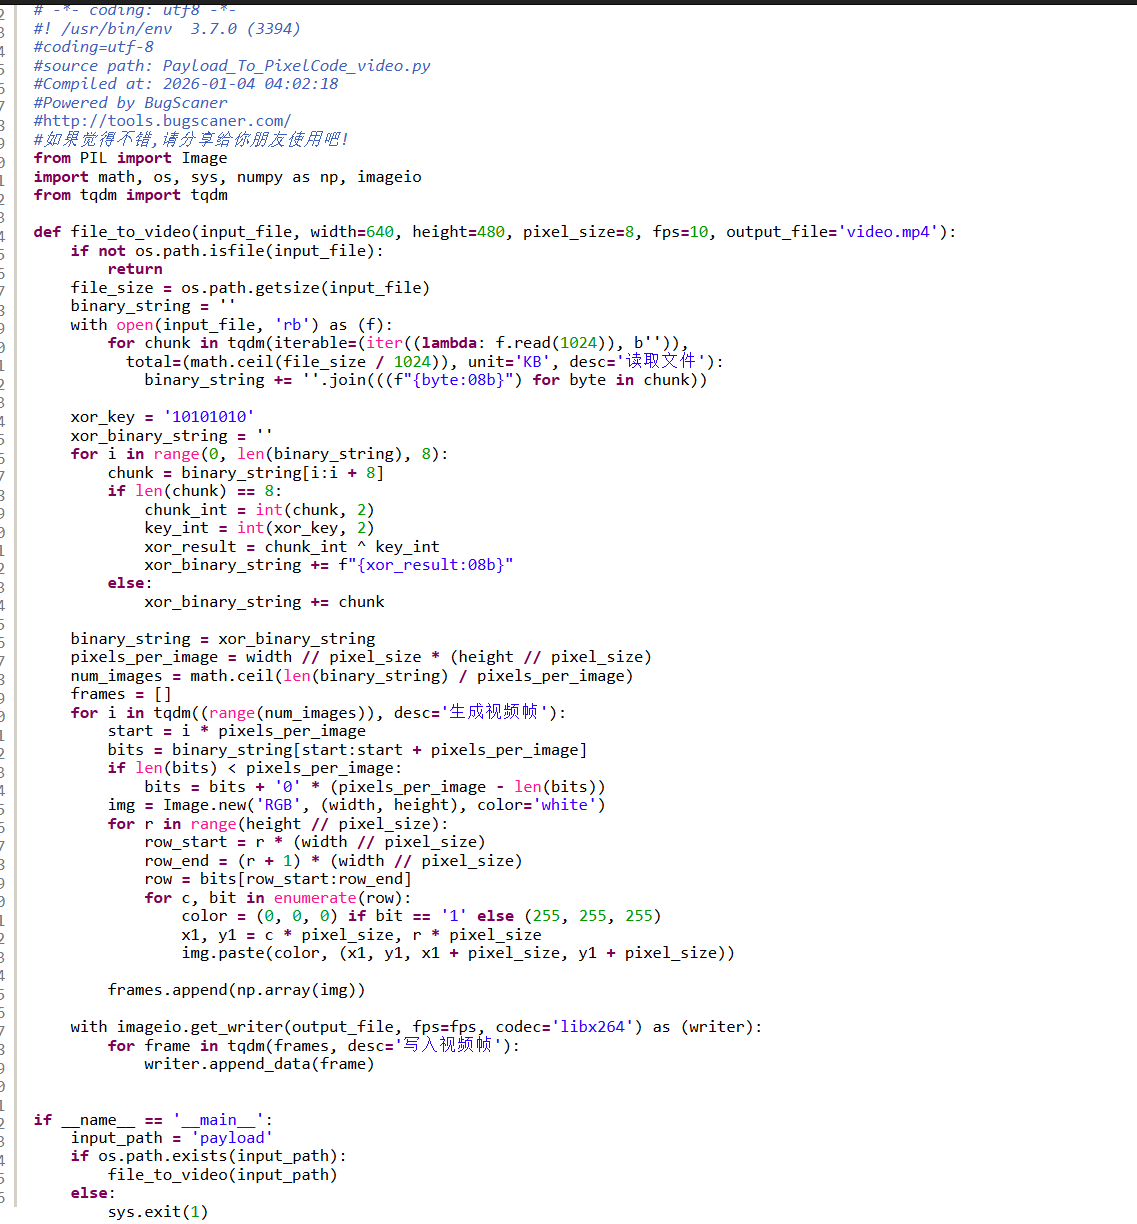The height and width of the screenshot is (1224, 1137).
Task: Click the 'RGB' mode string in Image.new
Action: [276, 805]
